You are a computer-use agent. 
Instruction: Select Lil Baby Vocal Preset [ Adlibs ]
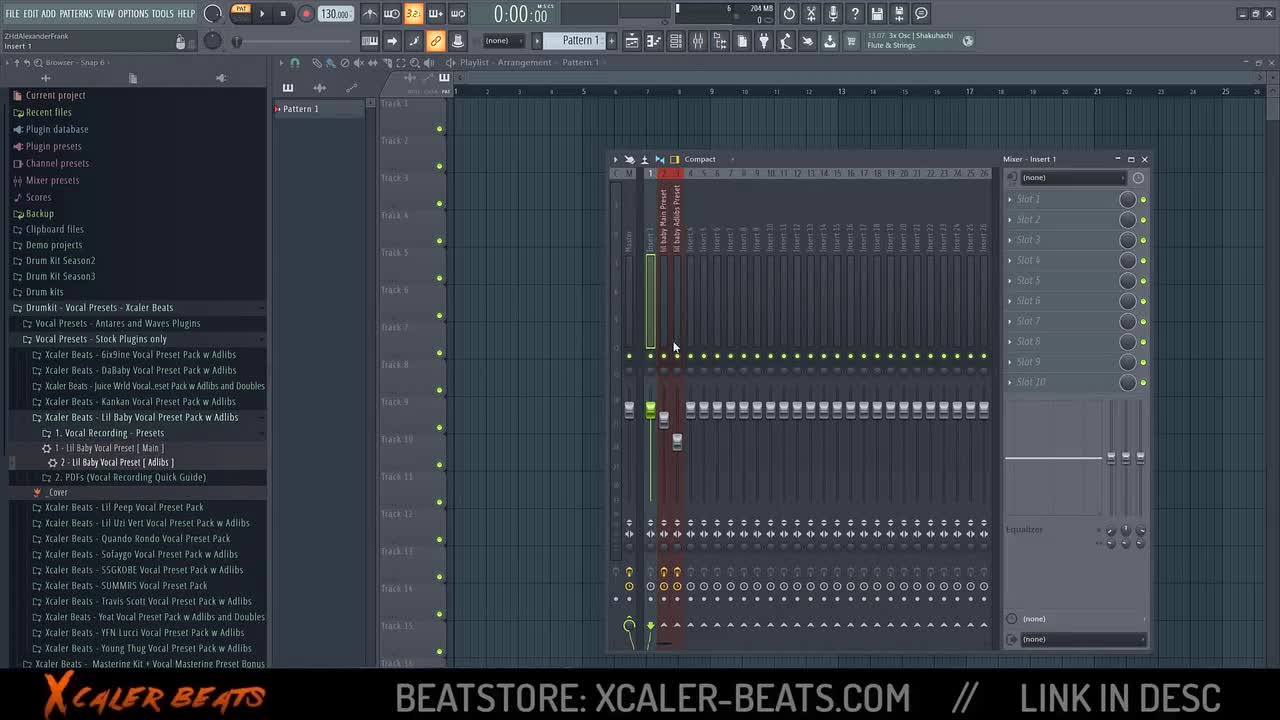pyautogui.click(x=116, y=463)
